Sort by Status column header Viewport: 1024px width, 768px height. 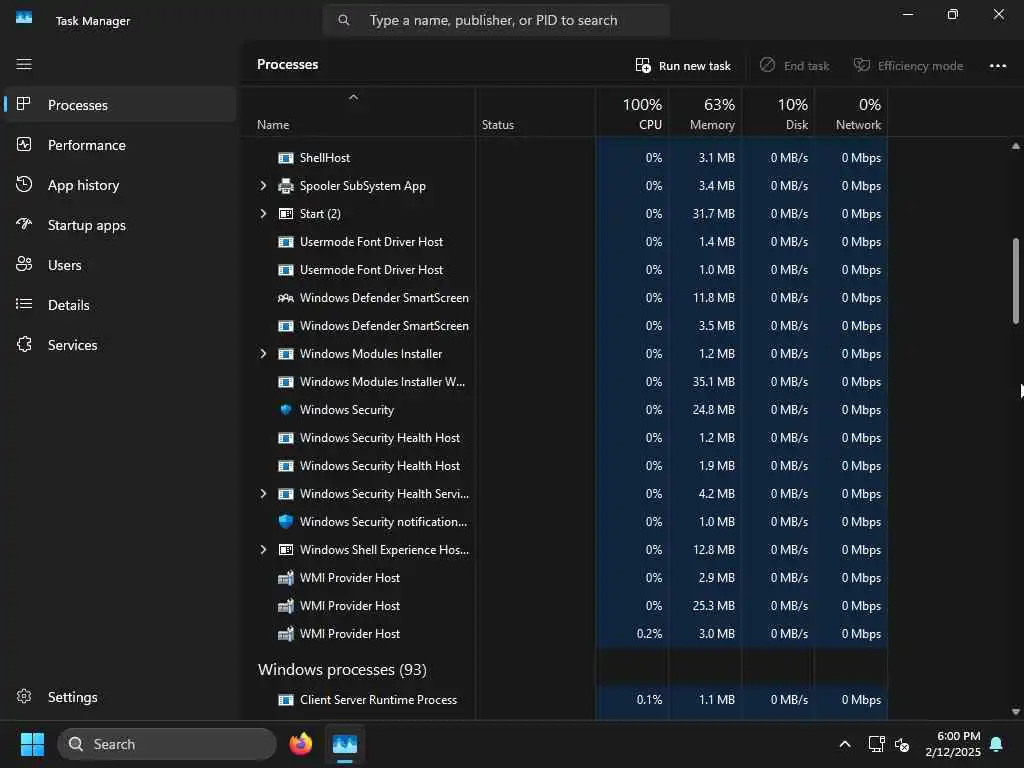[536, 113]
